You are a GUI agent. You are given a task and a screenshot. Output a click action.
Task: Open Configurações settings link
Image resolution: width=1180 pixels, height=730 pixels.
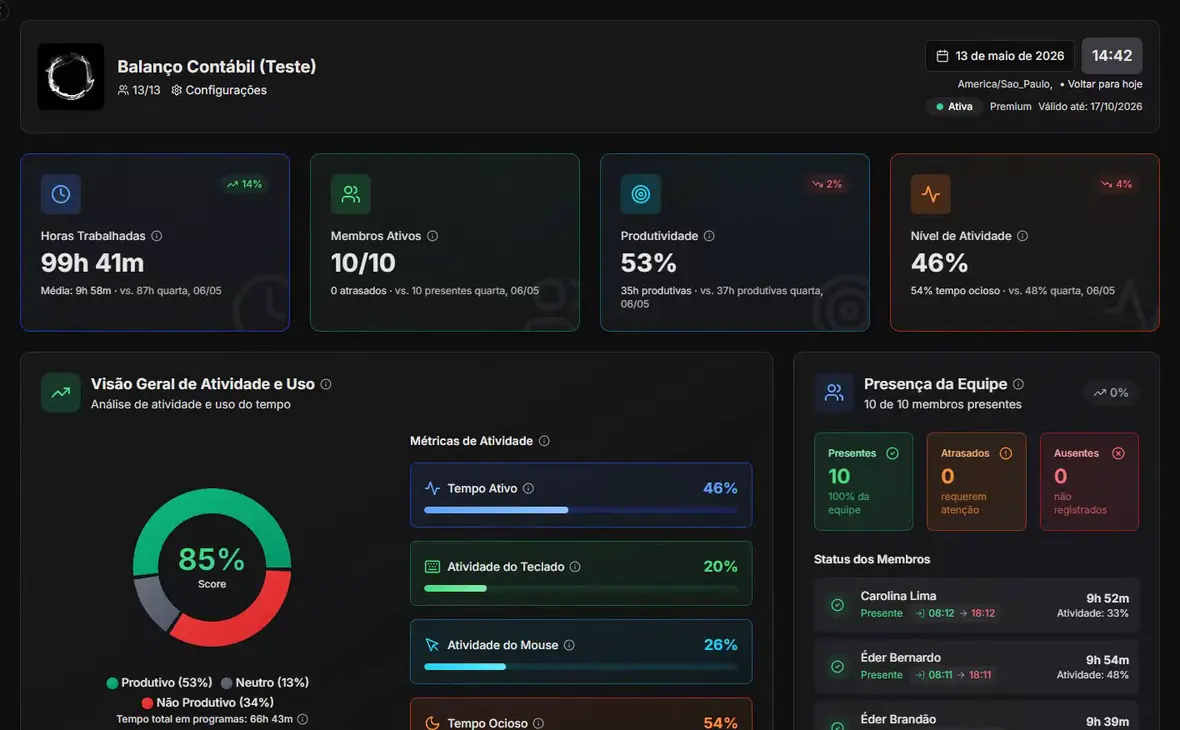coord(218,90)
